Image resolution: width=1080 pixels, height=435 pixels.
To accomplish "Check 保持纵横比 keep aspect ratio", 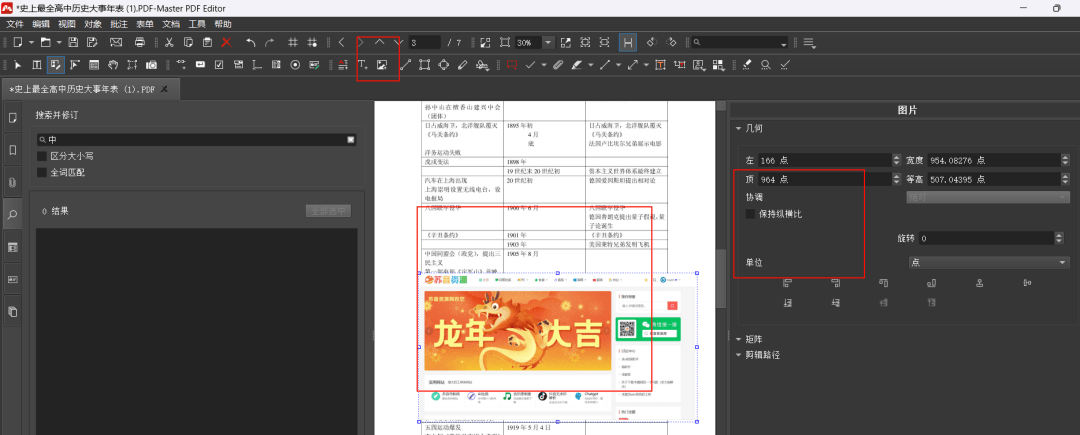I will coord(751,214).
